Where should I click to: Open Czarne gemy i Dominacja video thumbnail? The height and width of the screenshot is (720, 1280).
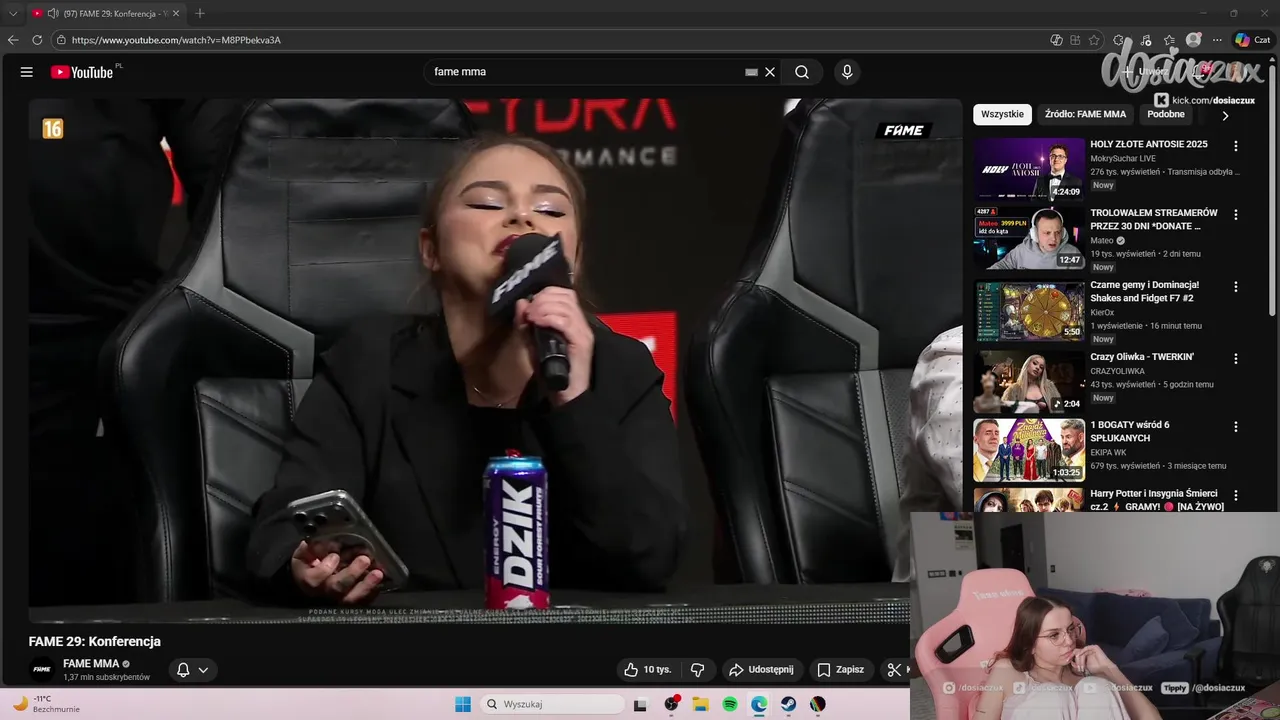tap(1029, 310)
